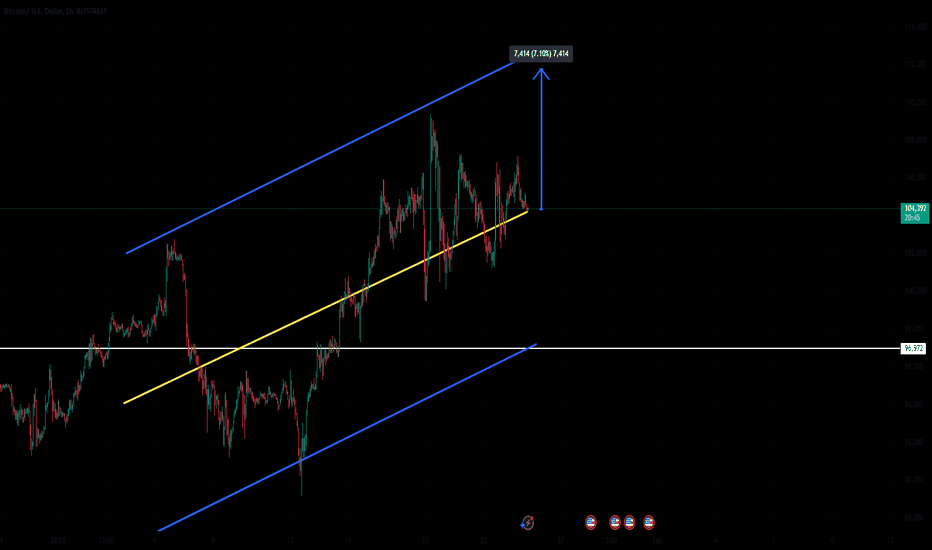Select the 7,414 (7.10%) price range label
Viewport: 932px width, 550px height.
(x=541, y=54)
